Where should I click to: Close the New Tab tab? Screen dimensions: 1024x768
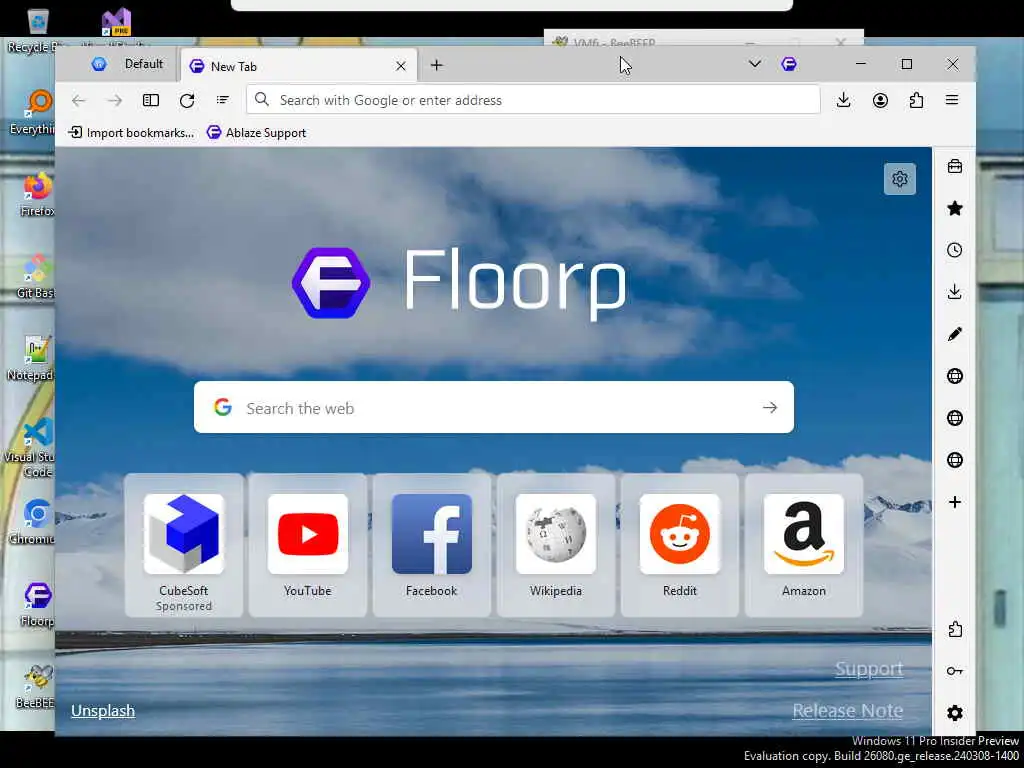(x=401, y=66)
